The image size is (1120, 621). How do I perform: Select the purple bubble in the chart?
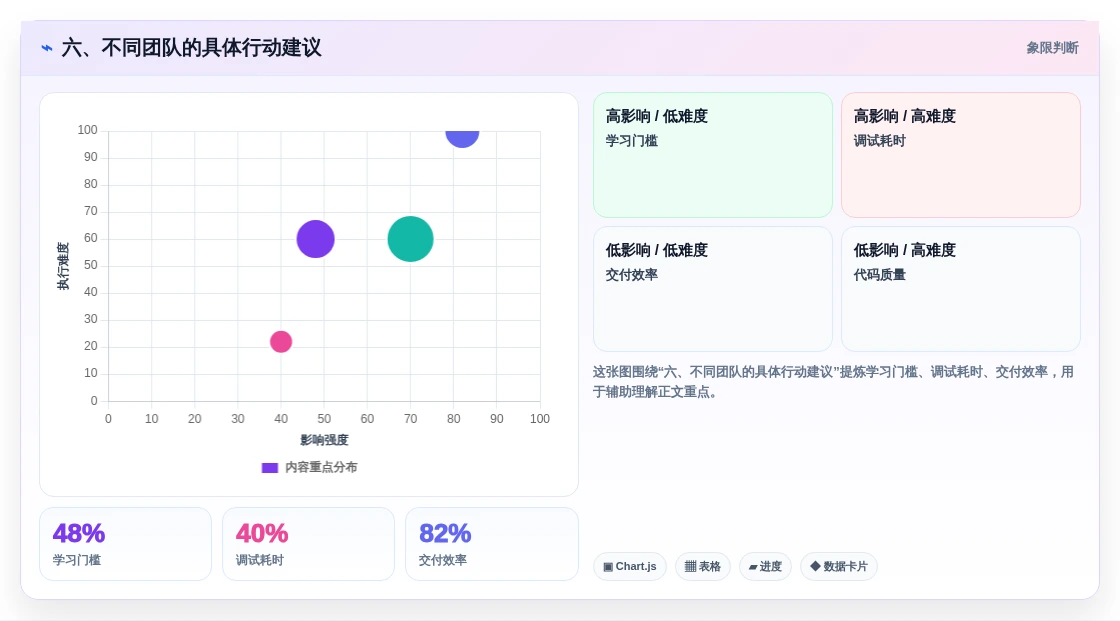click(316, 239)
